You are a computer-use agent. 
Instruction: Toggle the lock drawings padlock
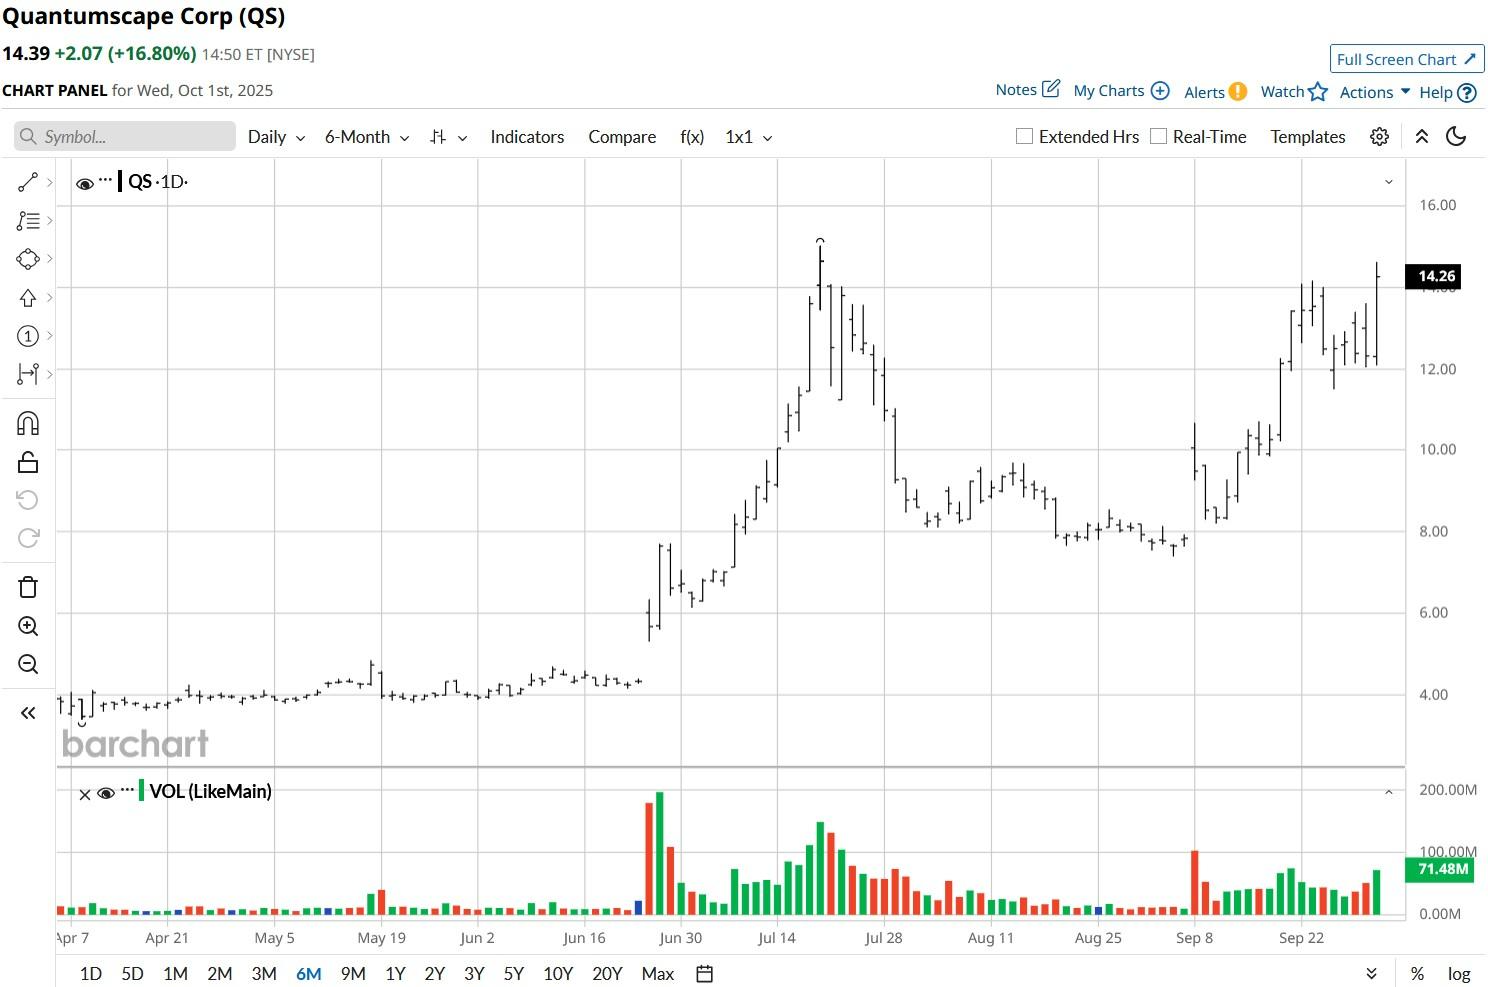tap(28, 462)
